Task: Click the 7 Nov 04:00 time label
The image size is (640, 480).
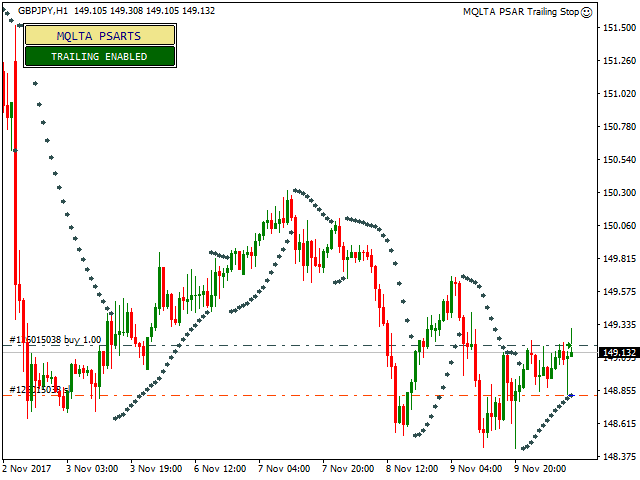Action: coord(284,469)
